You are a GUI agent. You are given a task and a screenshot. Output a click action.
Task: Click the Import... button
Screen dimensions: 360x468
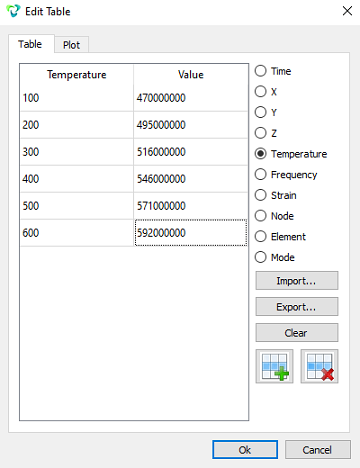[x=297, y=281]
